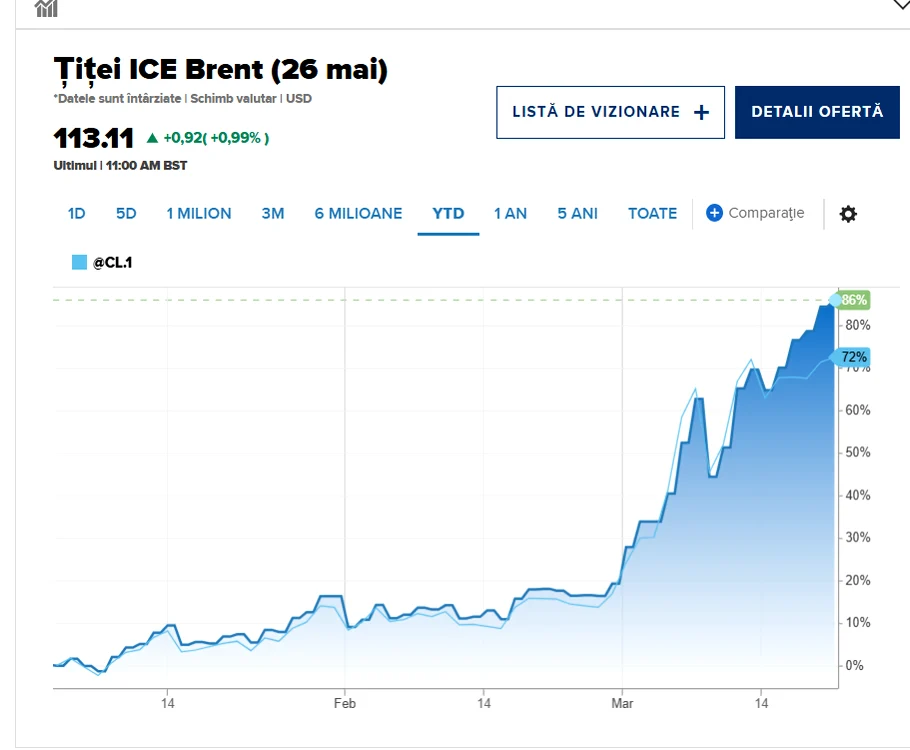The height and width of the screenshot is (750, 910).
Task: Click the chevron at top right corner
Action: pos(901,5)
